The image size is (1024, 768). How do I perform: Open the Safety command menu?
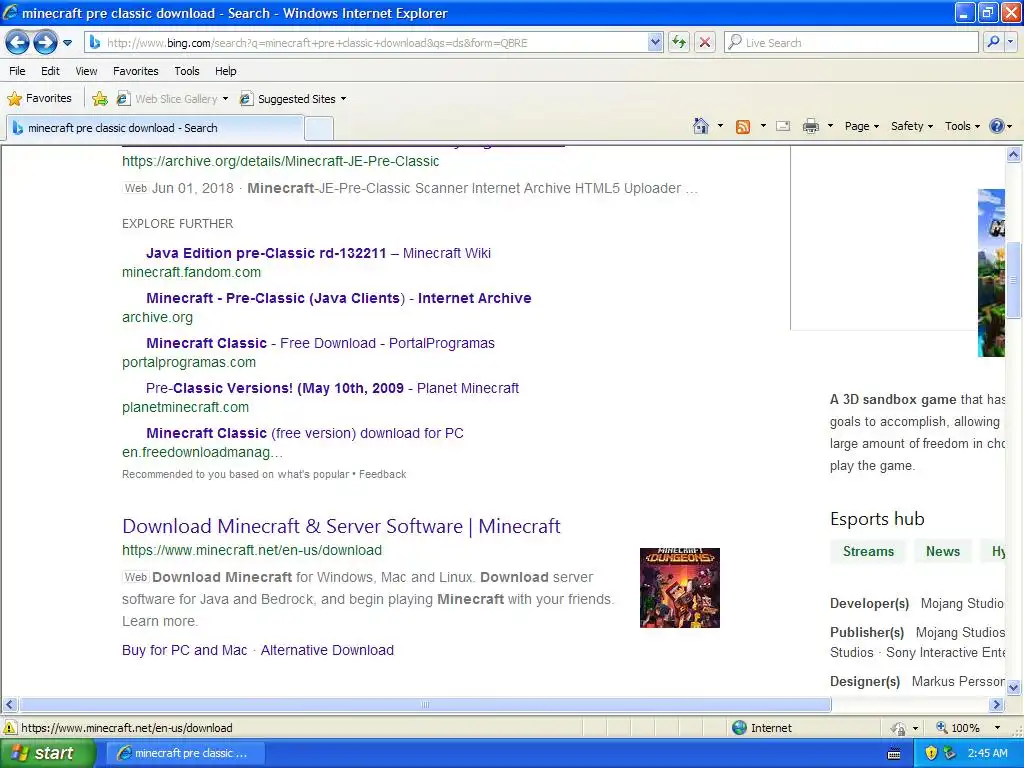(912, 126)
